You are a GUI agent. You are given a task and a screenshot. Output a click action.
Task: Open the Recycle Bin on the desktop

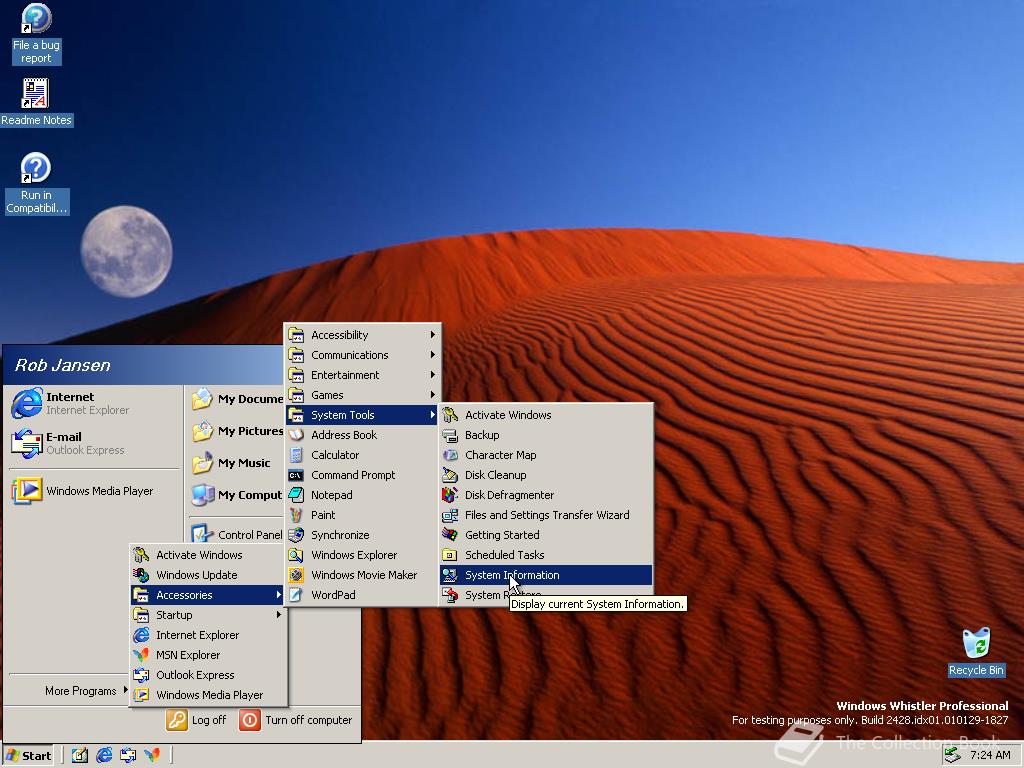[976, 652]
